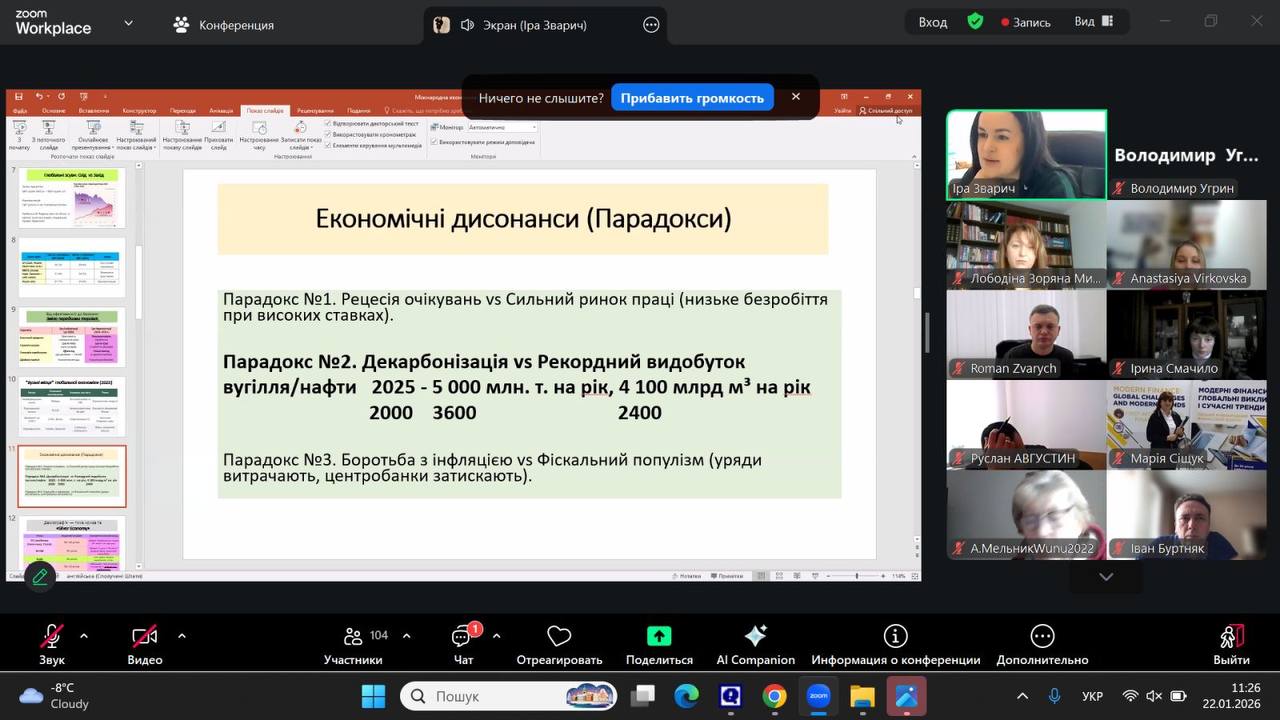Turn on camera with Видео icon

145,637
